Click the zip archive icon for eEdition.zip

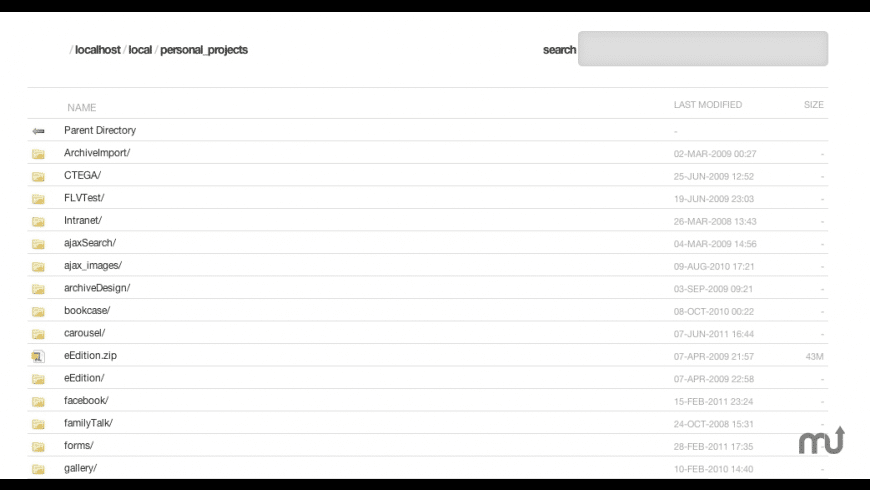(x=38, y=356)
